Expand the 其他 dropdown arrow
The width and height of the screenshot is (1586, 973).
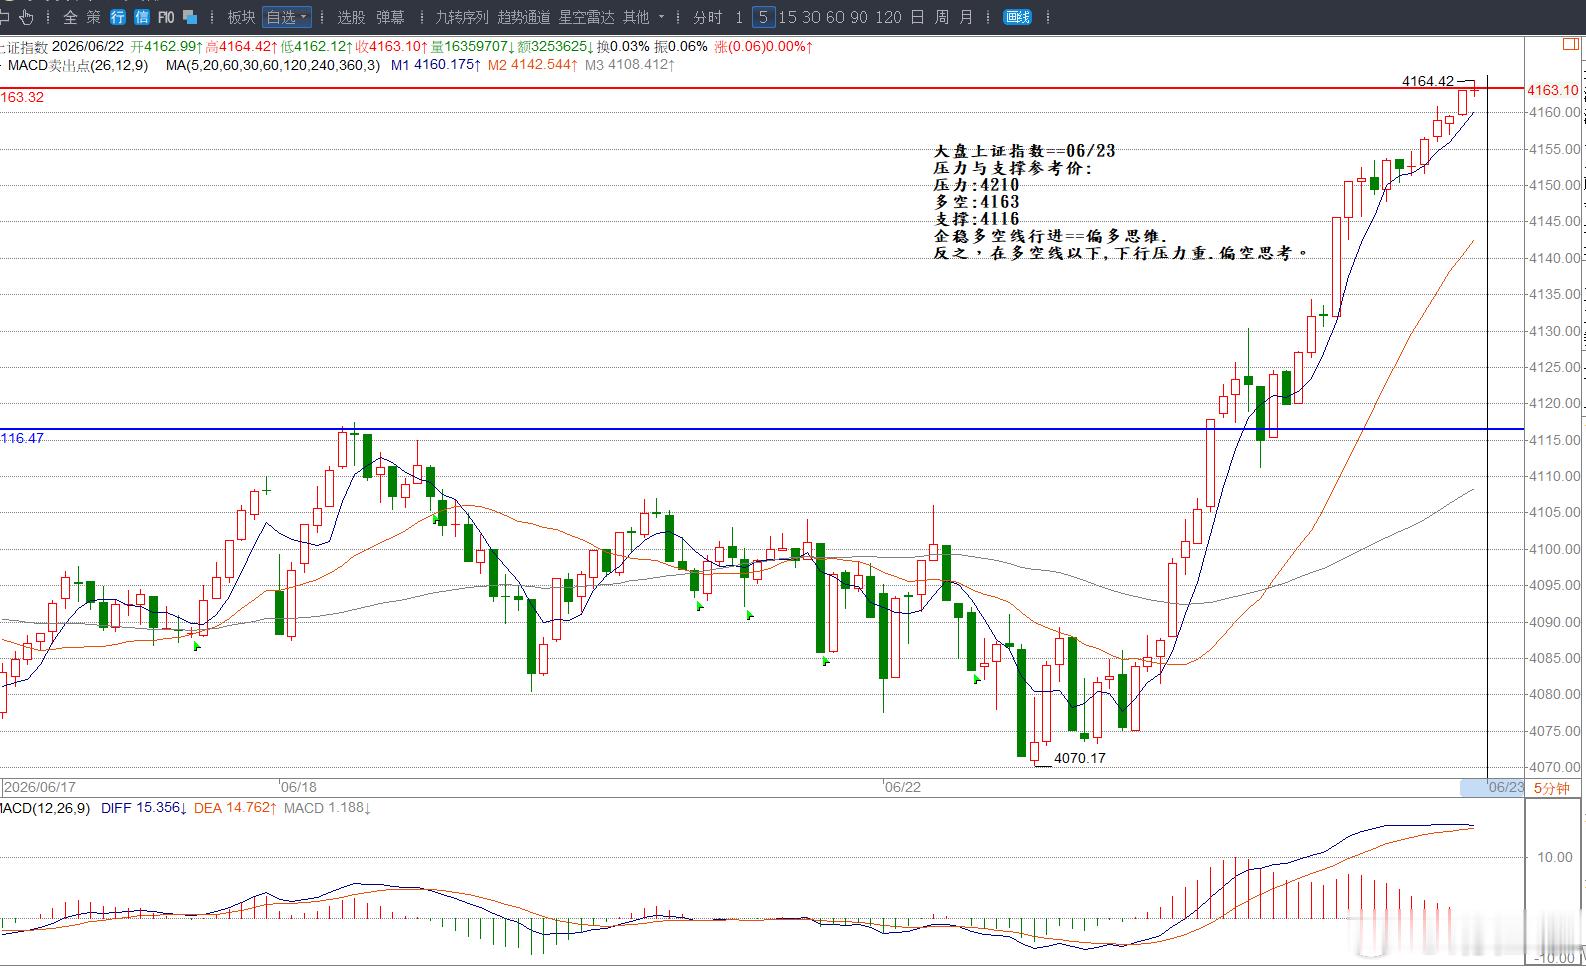(661, 17)
